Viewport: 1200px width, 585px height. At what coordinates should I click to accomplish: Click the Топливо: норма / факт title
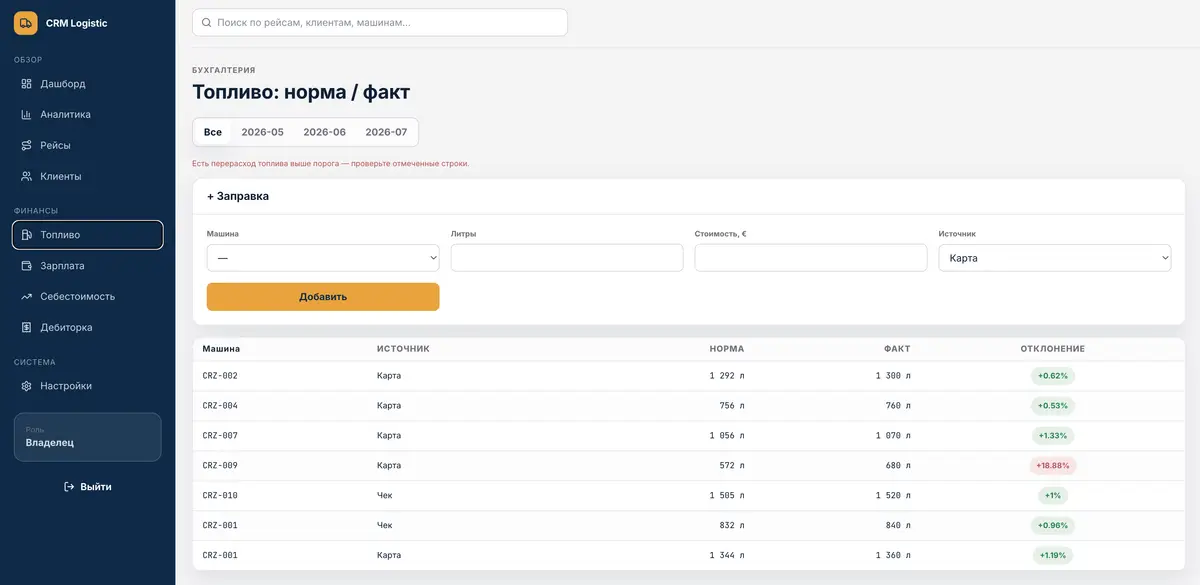(x=301, y=92)
